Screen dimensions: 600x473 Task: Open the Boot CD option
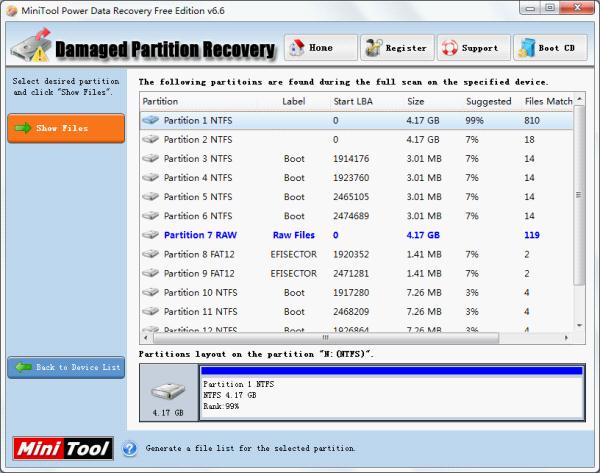[x=550, y=48]
